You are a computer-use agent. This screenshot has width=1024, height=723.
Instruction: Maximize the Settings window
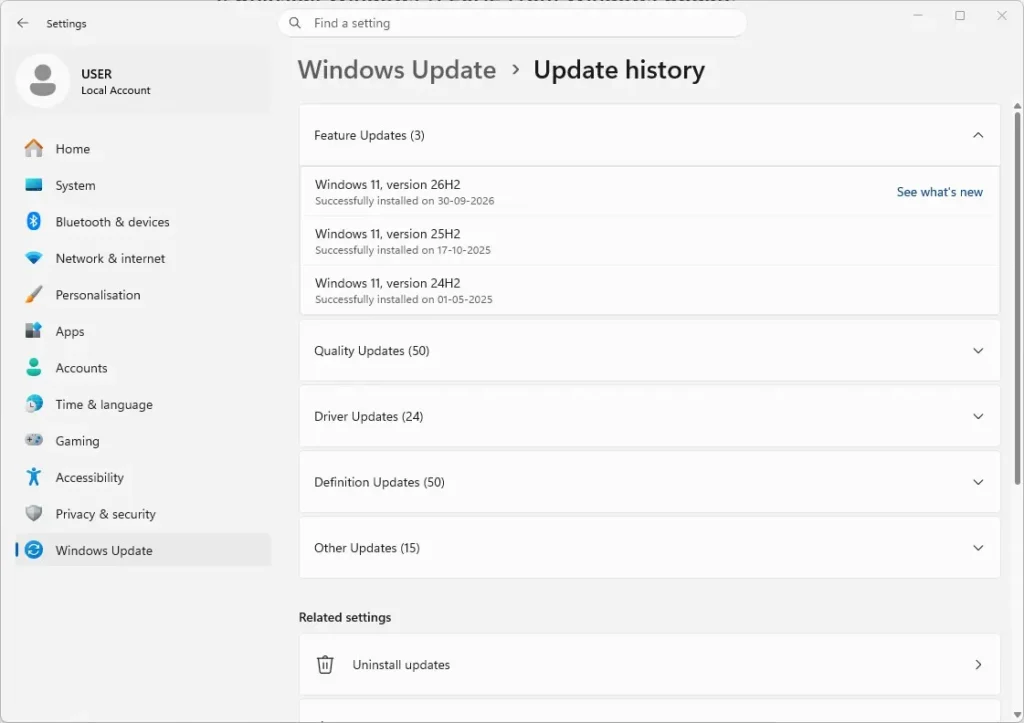959,16
